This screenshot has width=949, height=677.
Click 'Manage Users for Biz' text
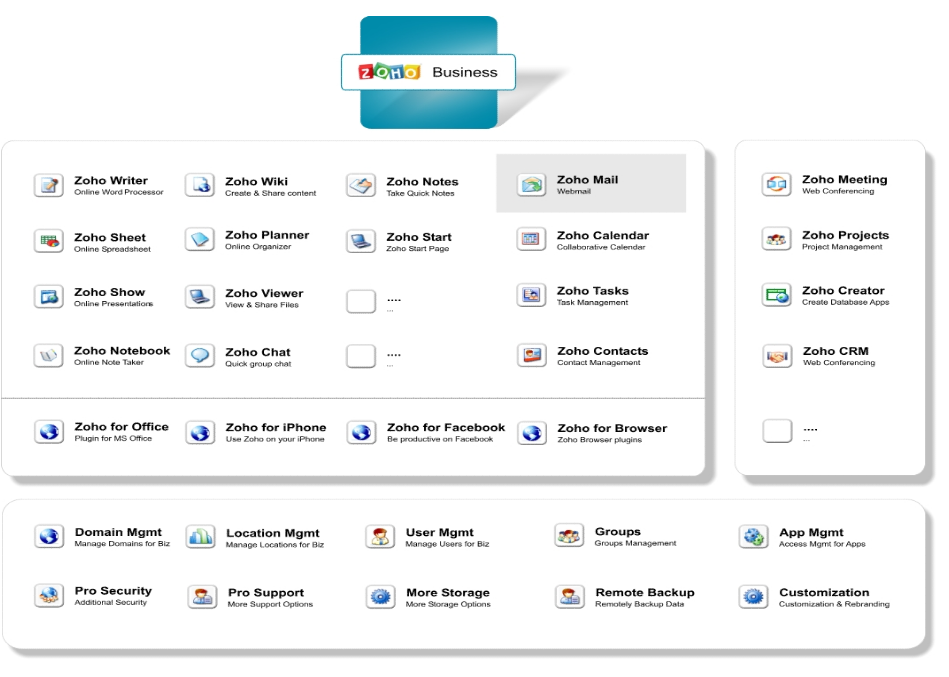(447, 545)
